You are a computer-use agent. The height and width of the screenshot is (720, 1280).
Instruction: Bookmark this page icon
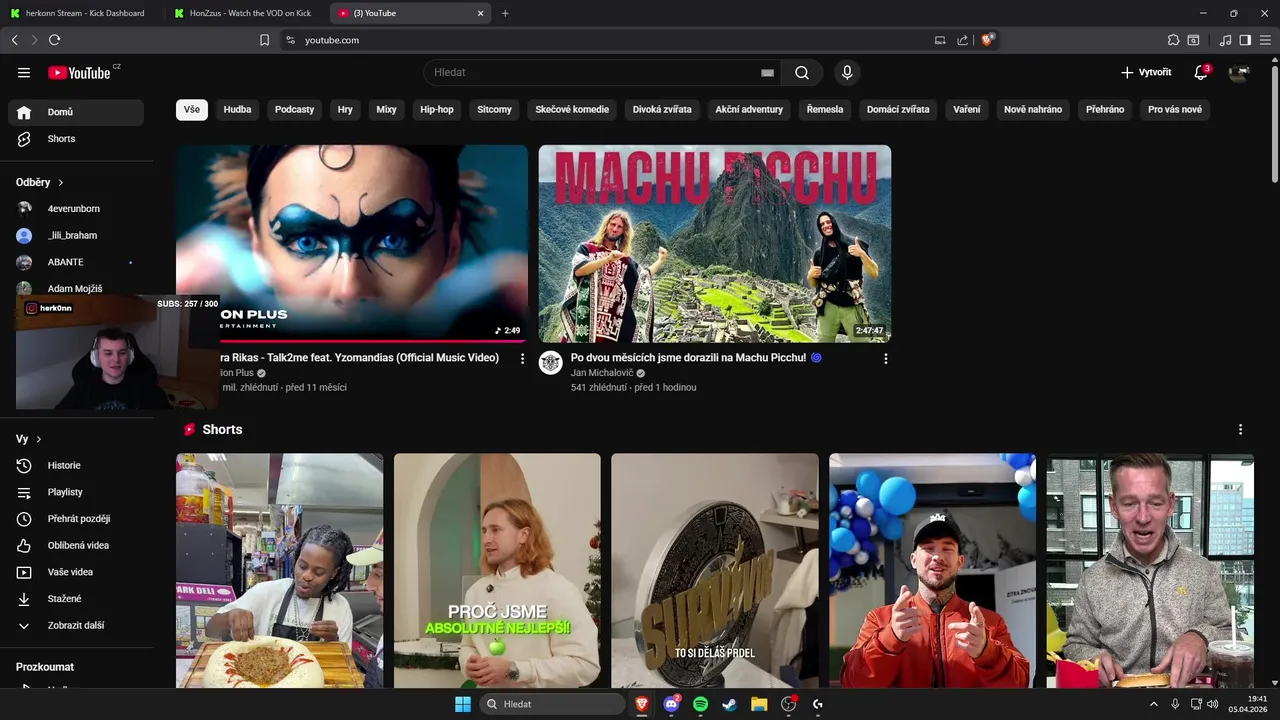(x=264, y=40)
